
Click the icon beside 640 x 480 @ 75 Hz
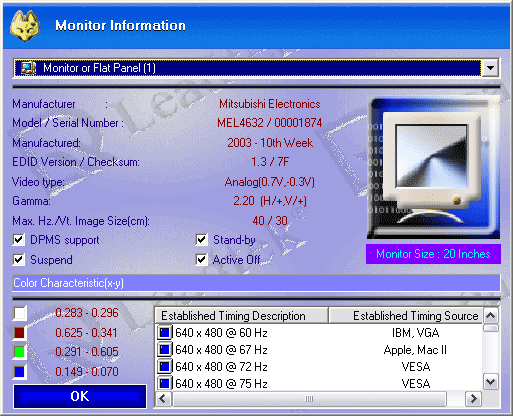pyautogui.click(x=165, y=383)
